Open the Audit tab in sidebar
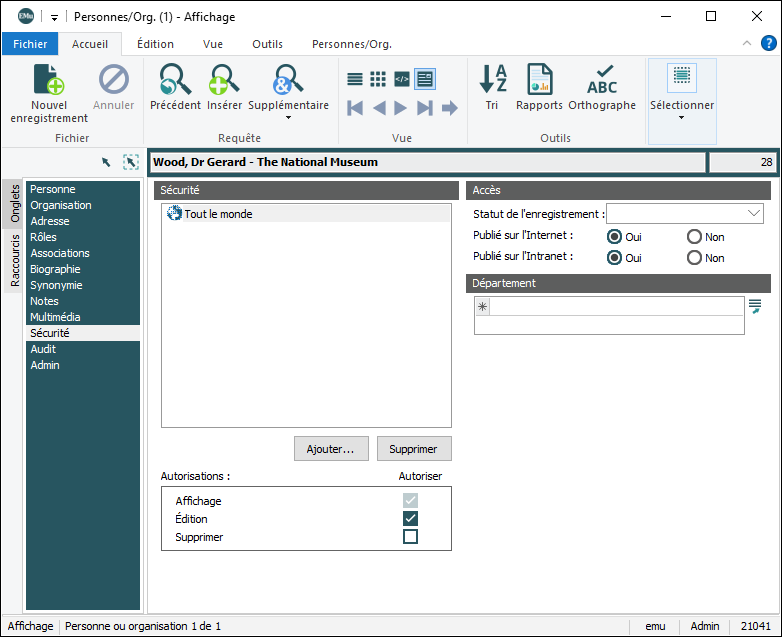The image size is (782, 637). (x=43, y=349)
